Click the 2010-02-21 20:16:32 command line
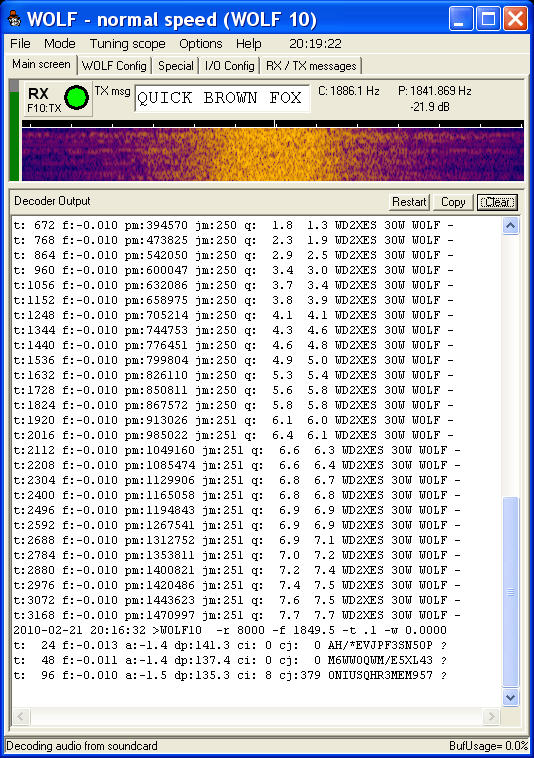Screen dimensions: 534x758 [230, 630]
